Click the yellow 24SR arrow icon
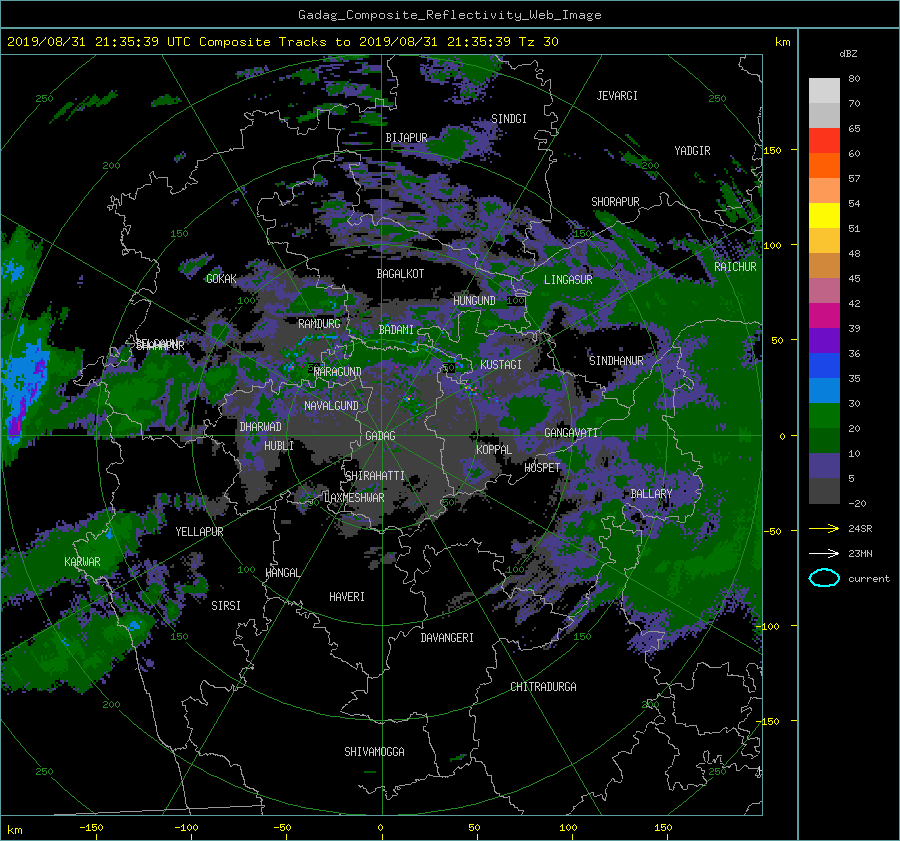This screenshot has height=841, width=900. 824,528
